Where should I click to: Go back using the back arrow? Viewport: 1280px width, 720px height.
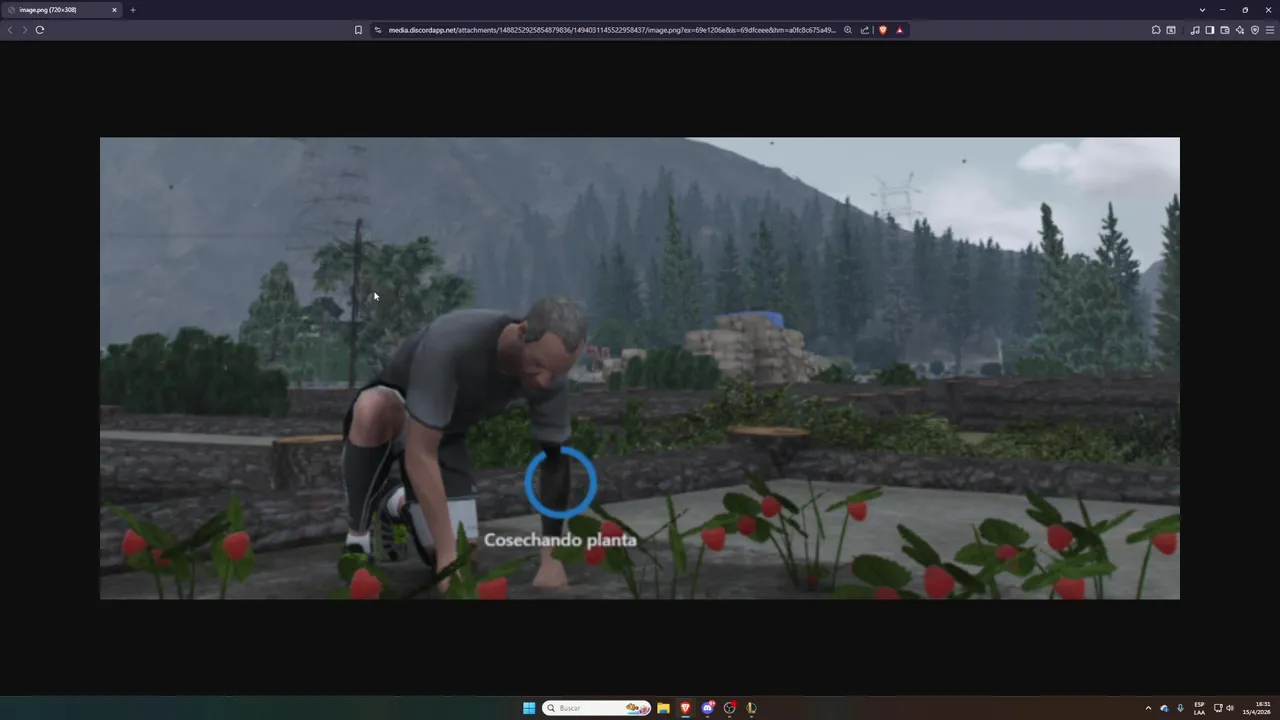10,30
